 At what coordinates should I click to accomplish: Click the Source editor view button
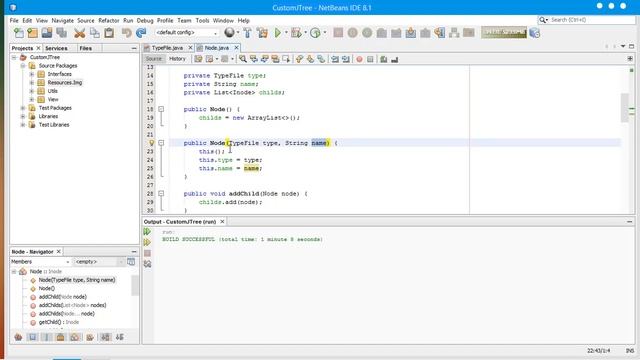tap(154, 59)
